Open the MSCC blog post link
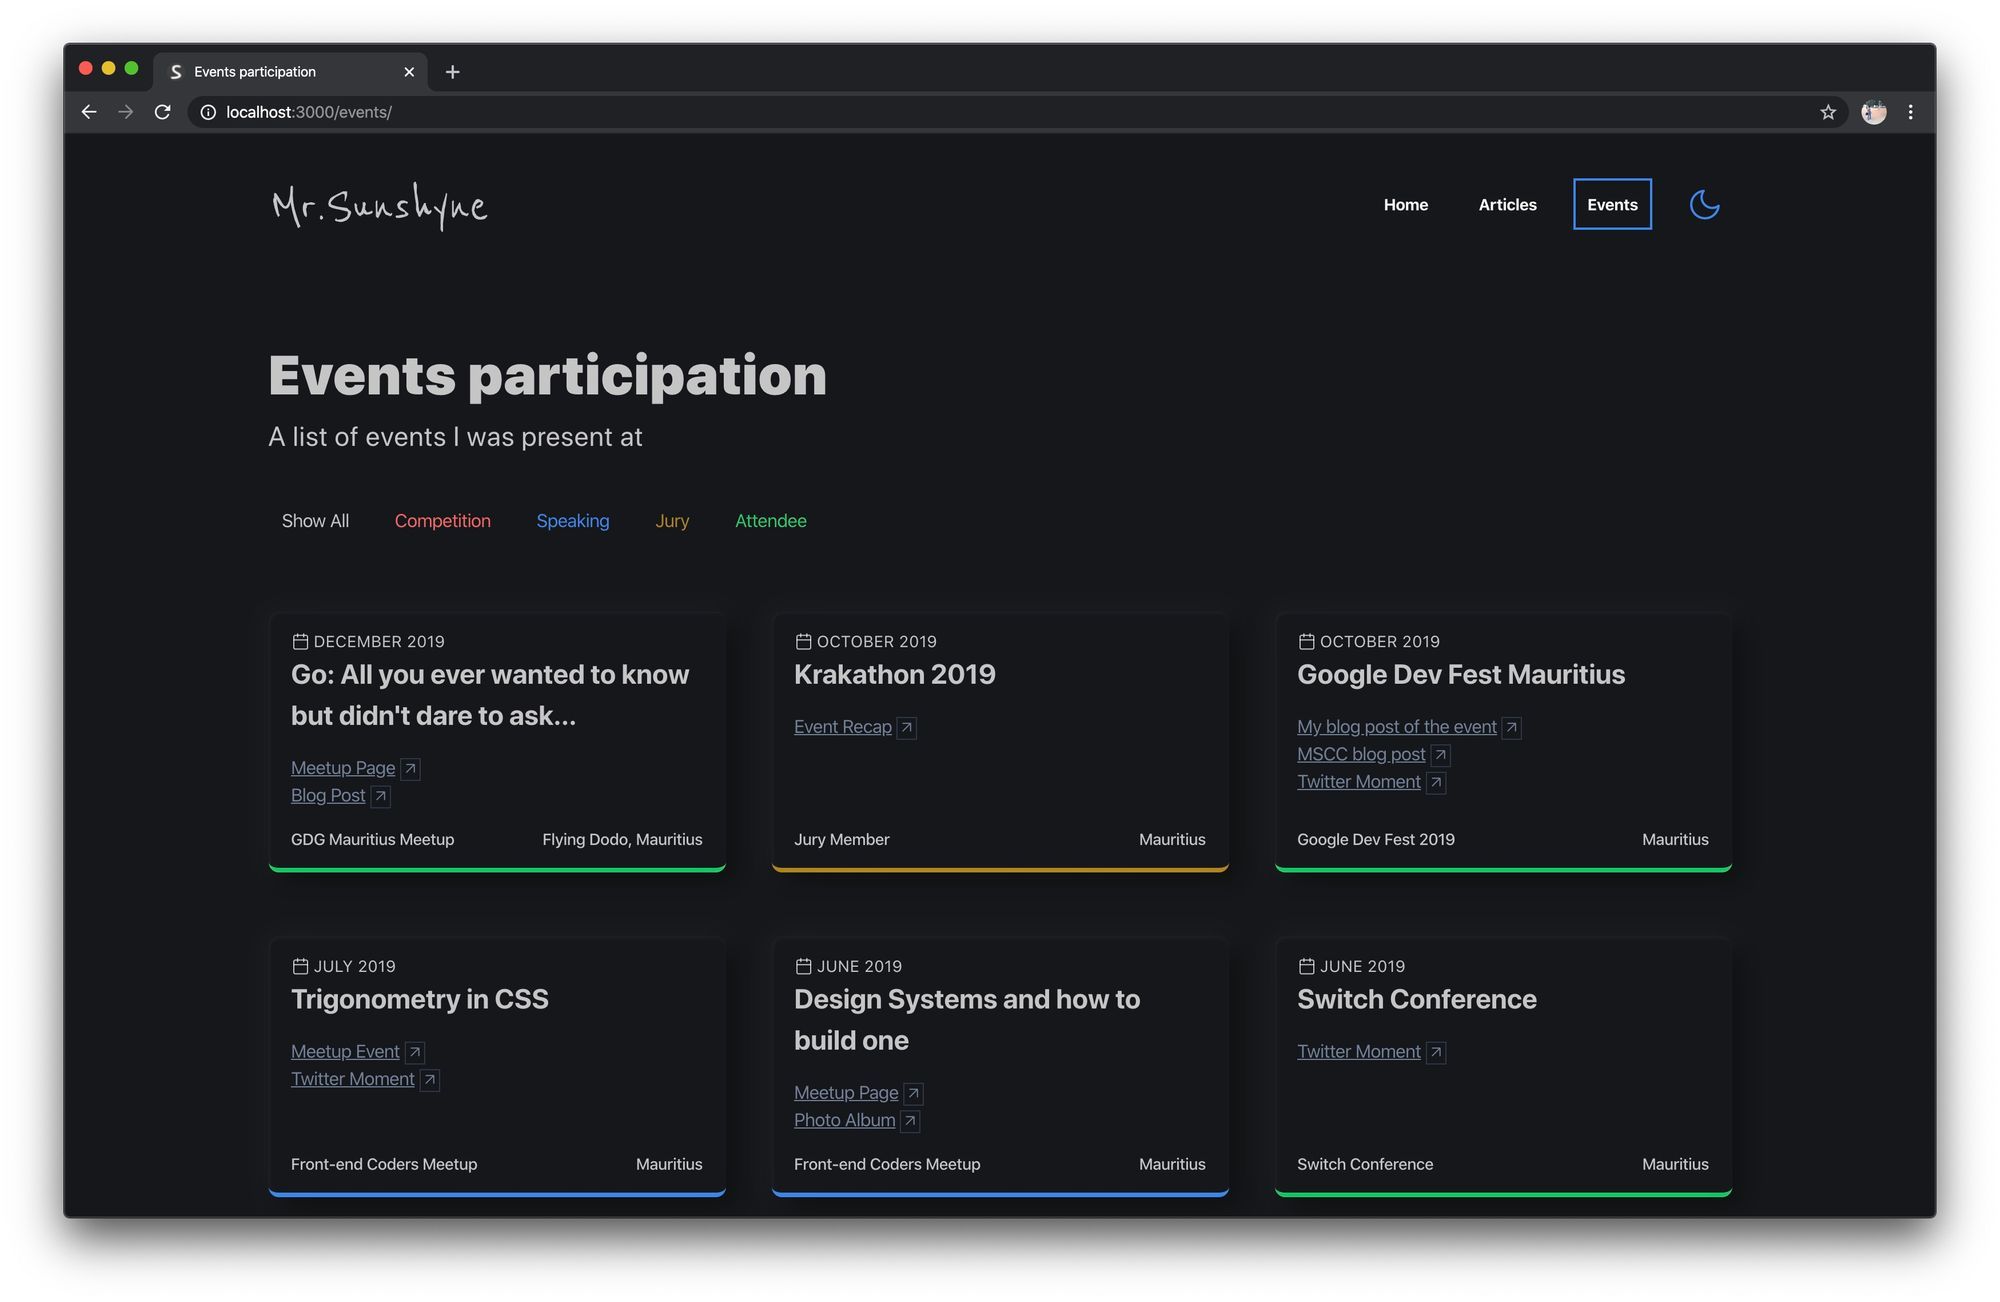Image resolution: width=2000 pixels, height=1302 pixels. click(1360, 754)
